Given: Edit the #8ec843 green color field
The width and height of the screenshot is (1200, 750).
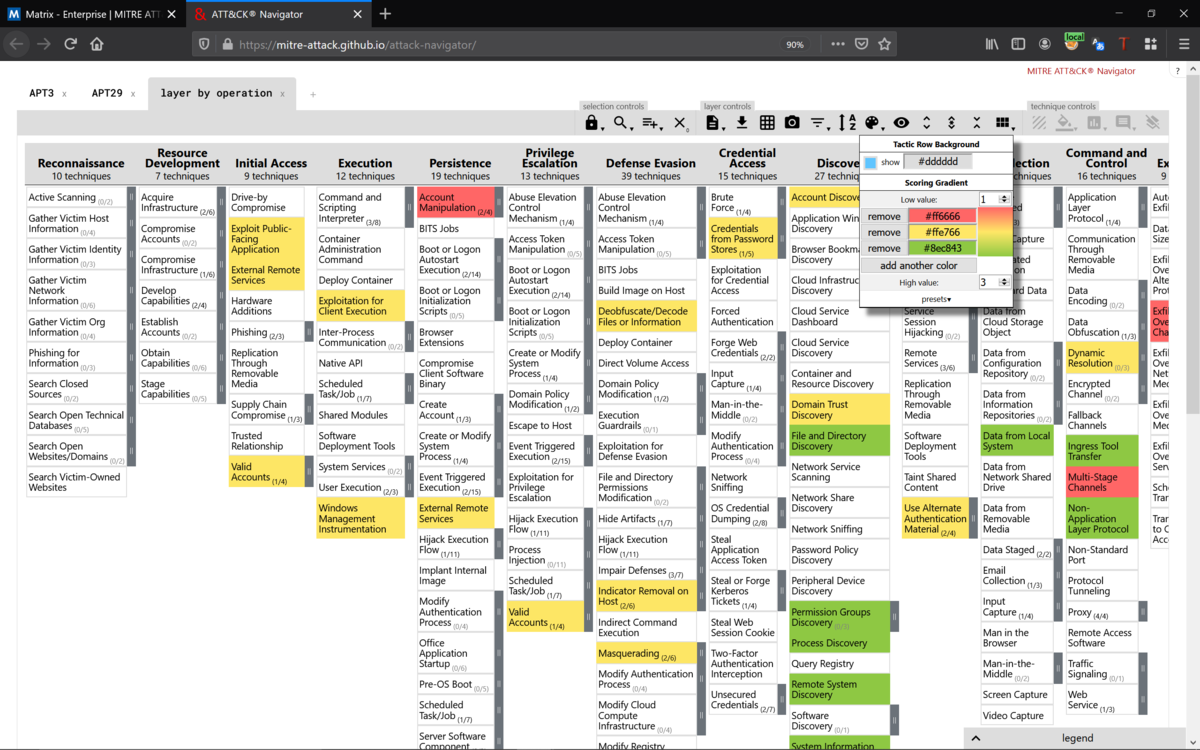Looking at the screenshot, I should 942,248.
